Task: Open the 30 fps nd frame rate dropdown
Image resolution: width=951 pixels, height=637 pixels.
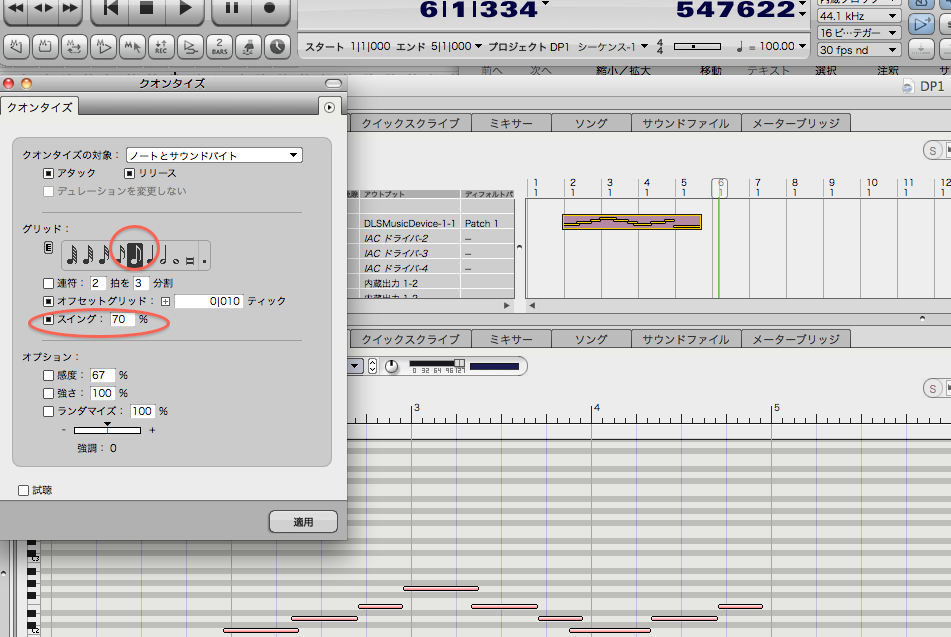Action: coord(858,50)
